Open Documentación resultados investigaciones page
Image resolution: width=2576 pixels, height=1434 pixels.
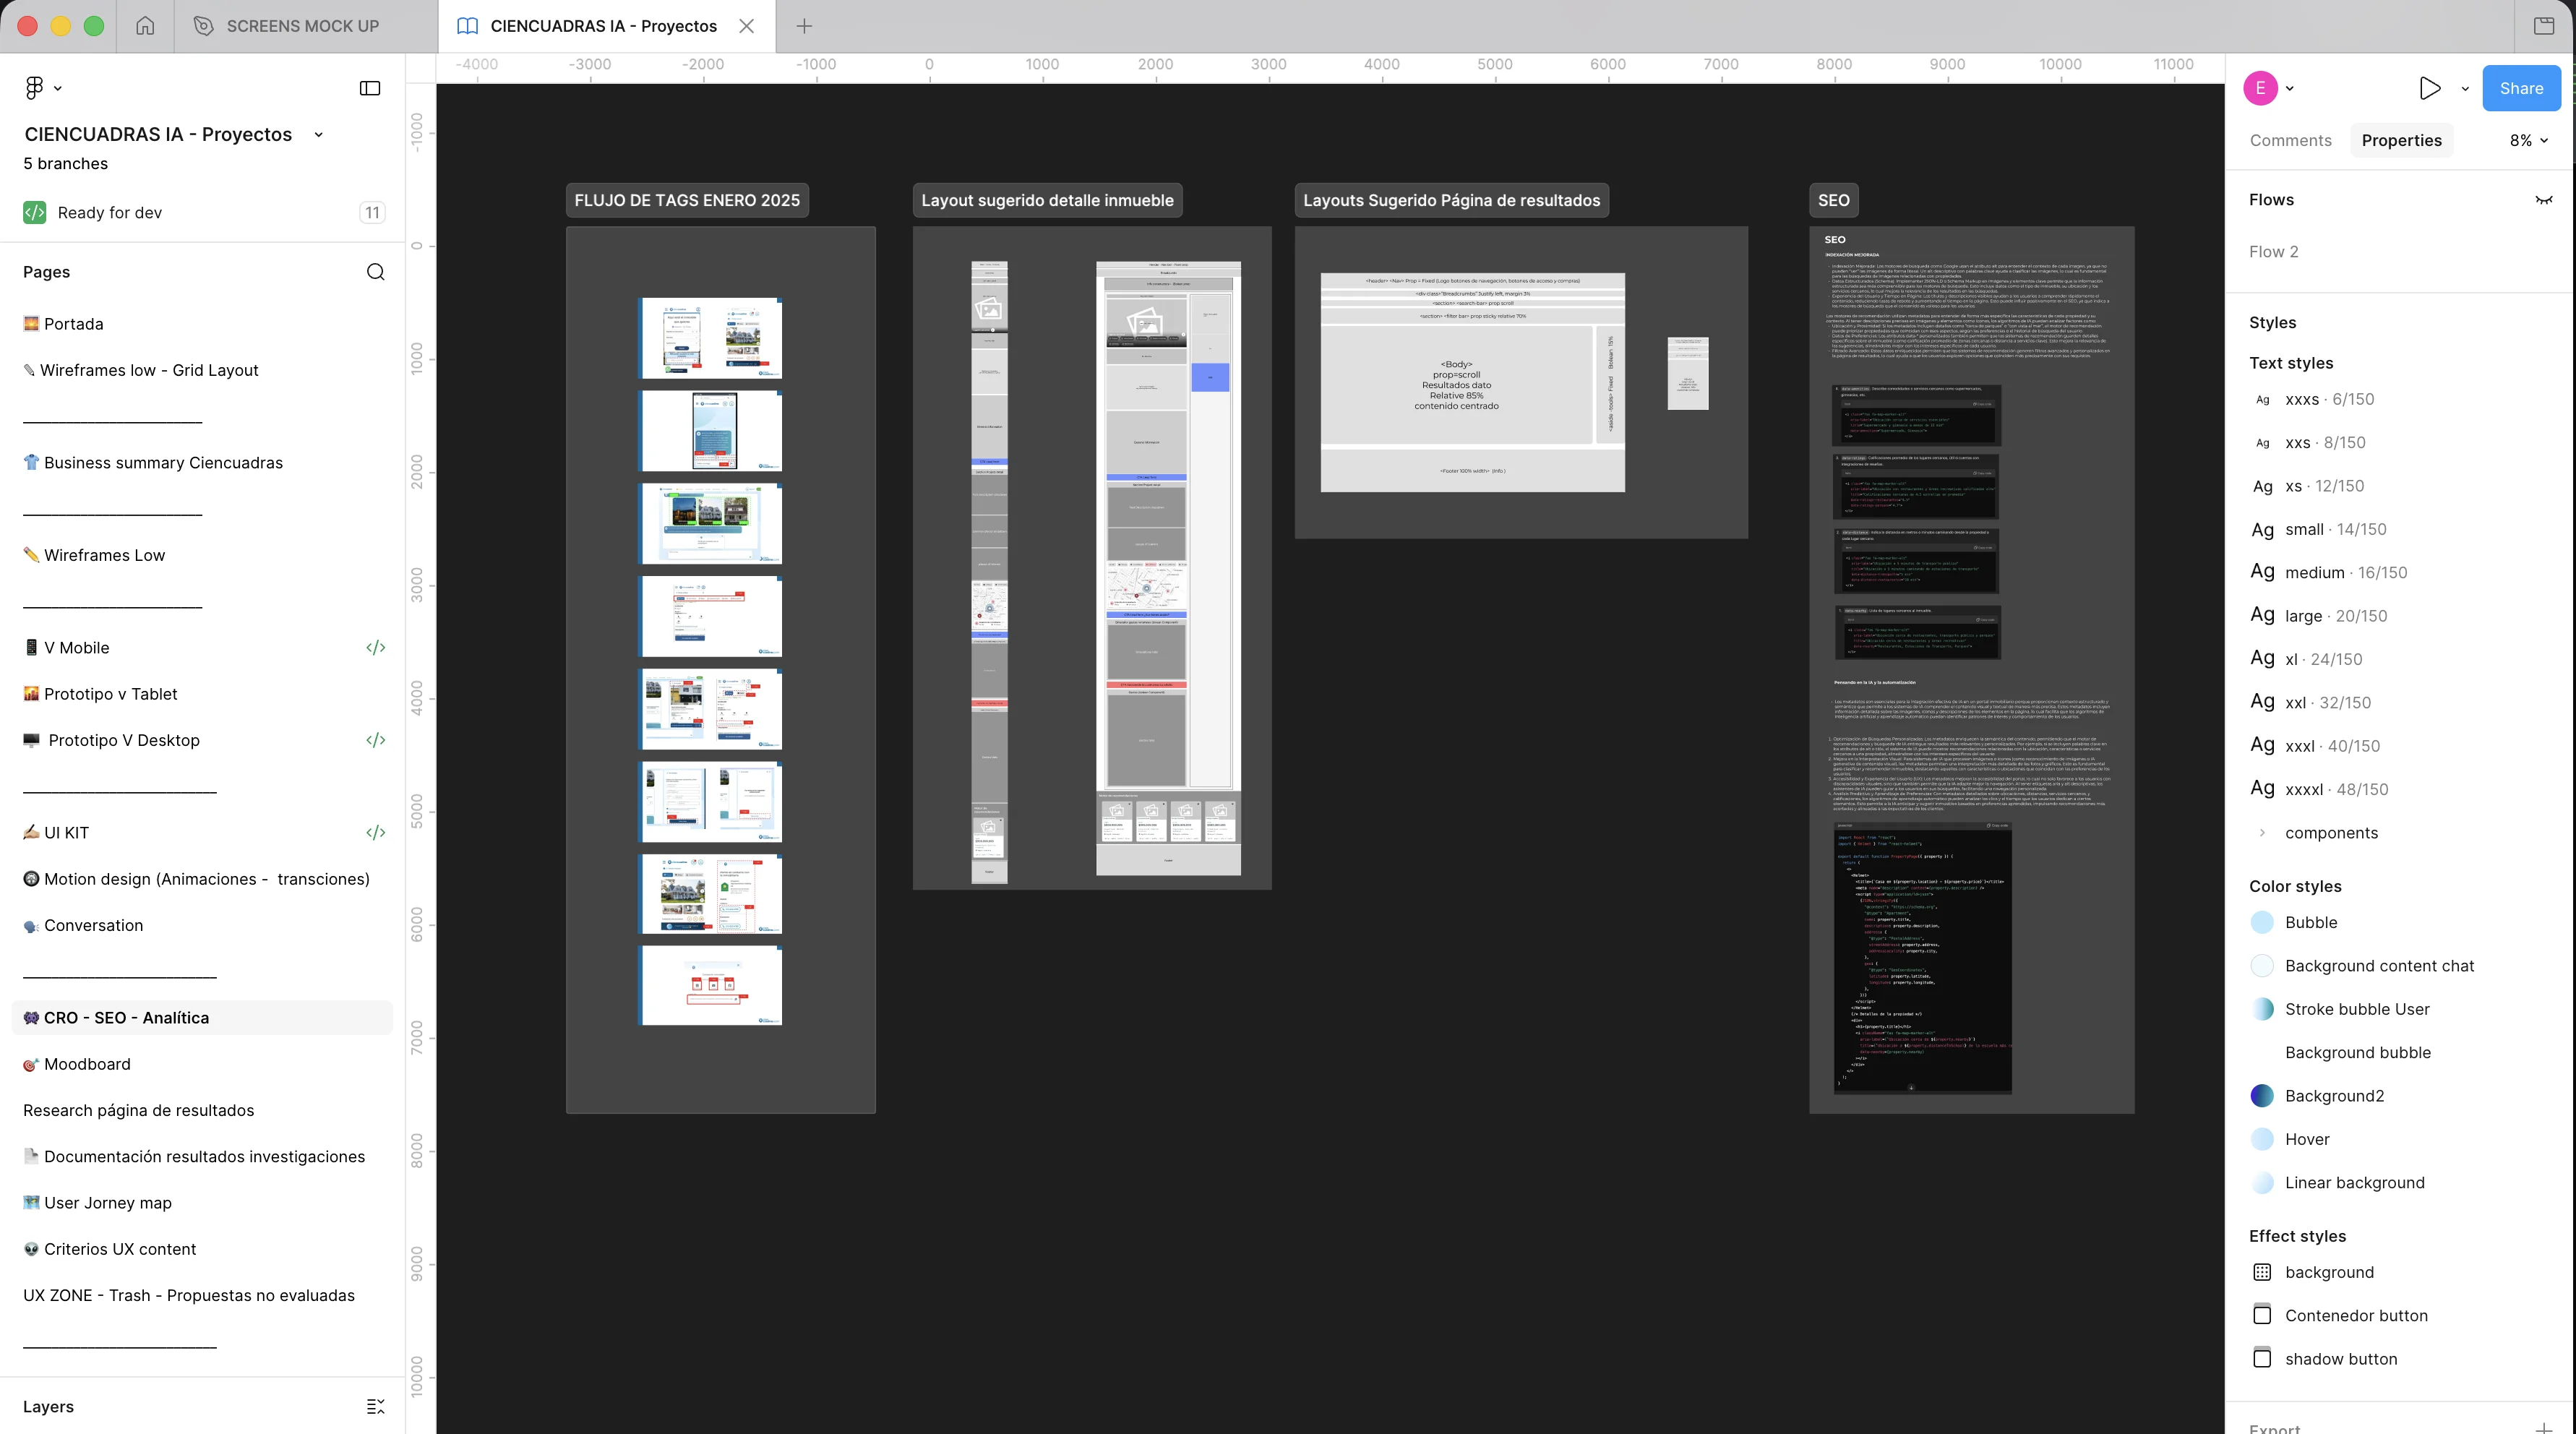tap(203, 1156)
